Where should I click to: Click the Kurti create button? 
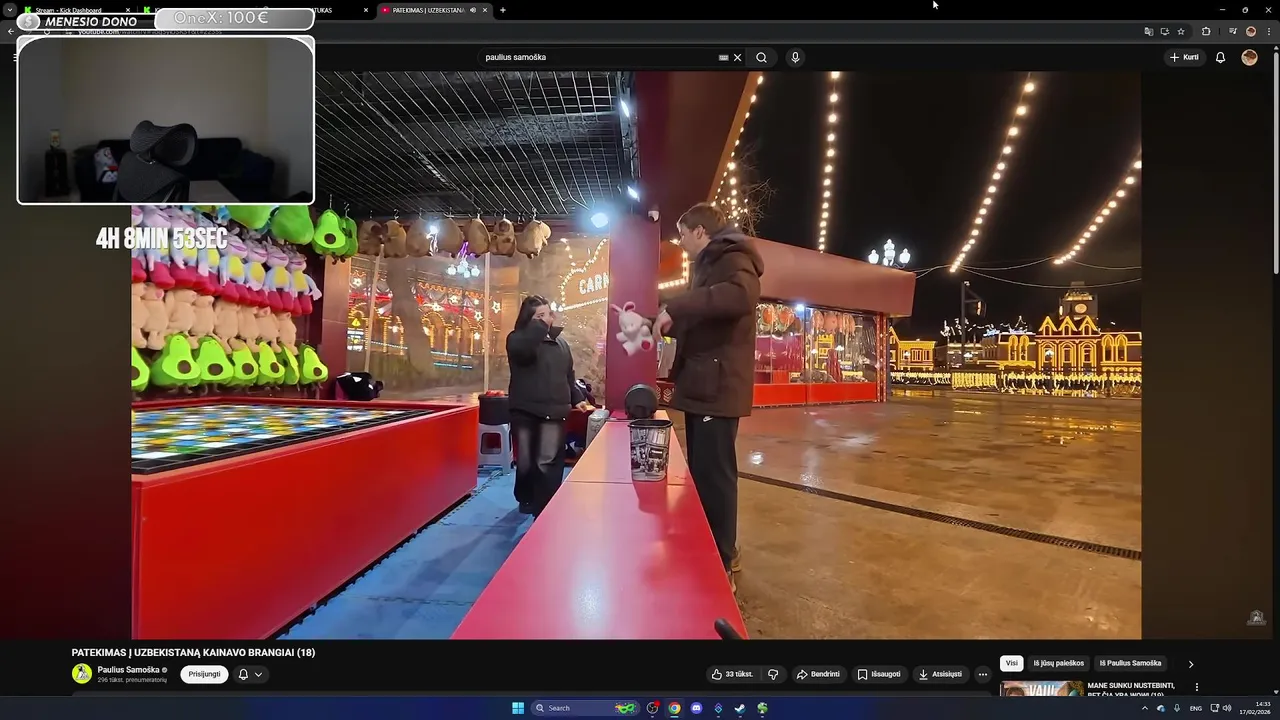tap(1184, 57)
